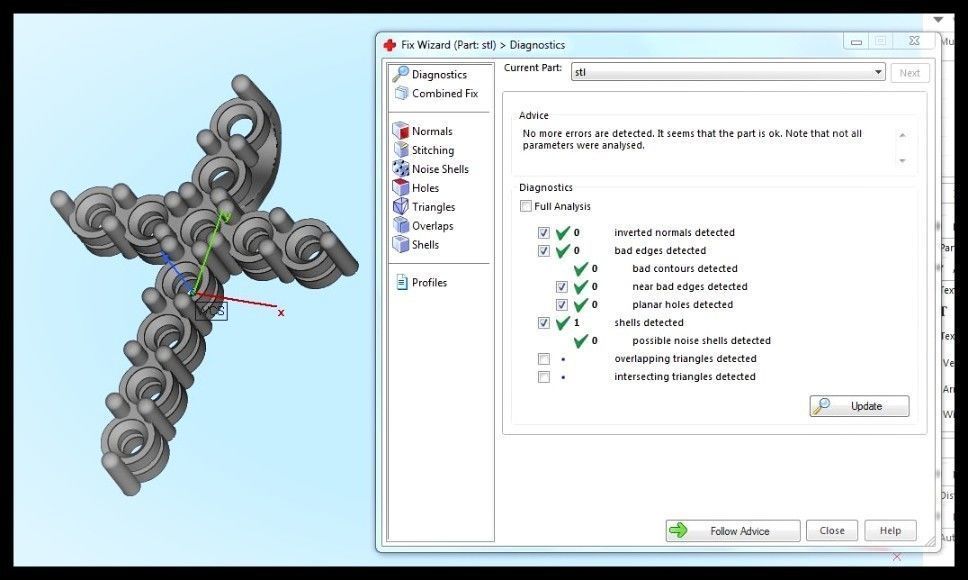Open the Current Part dropdown
Screen dimensions: 968x580
pos(728,72)
